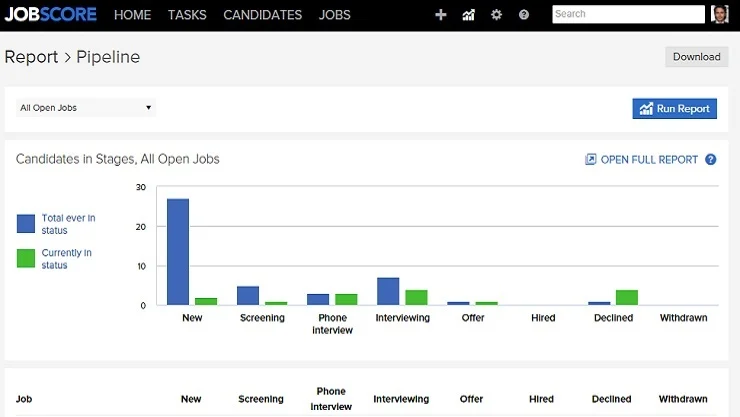Image resolution: width=740 pixels, height=417 pixels.
Task: Click the tall blue New bar in chart
Action: [x=178, y=251]
